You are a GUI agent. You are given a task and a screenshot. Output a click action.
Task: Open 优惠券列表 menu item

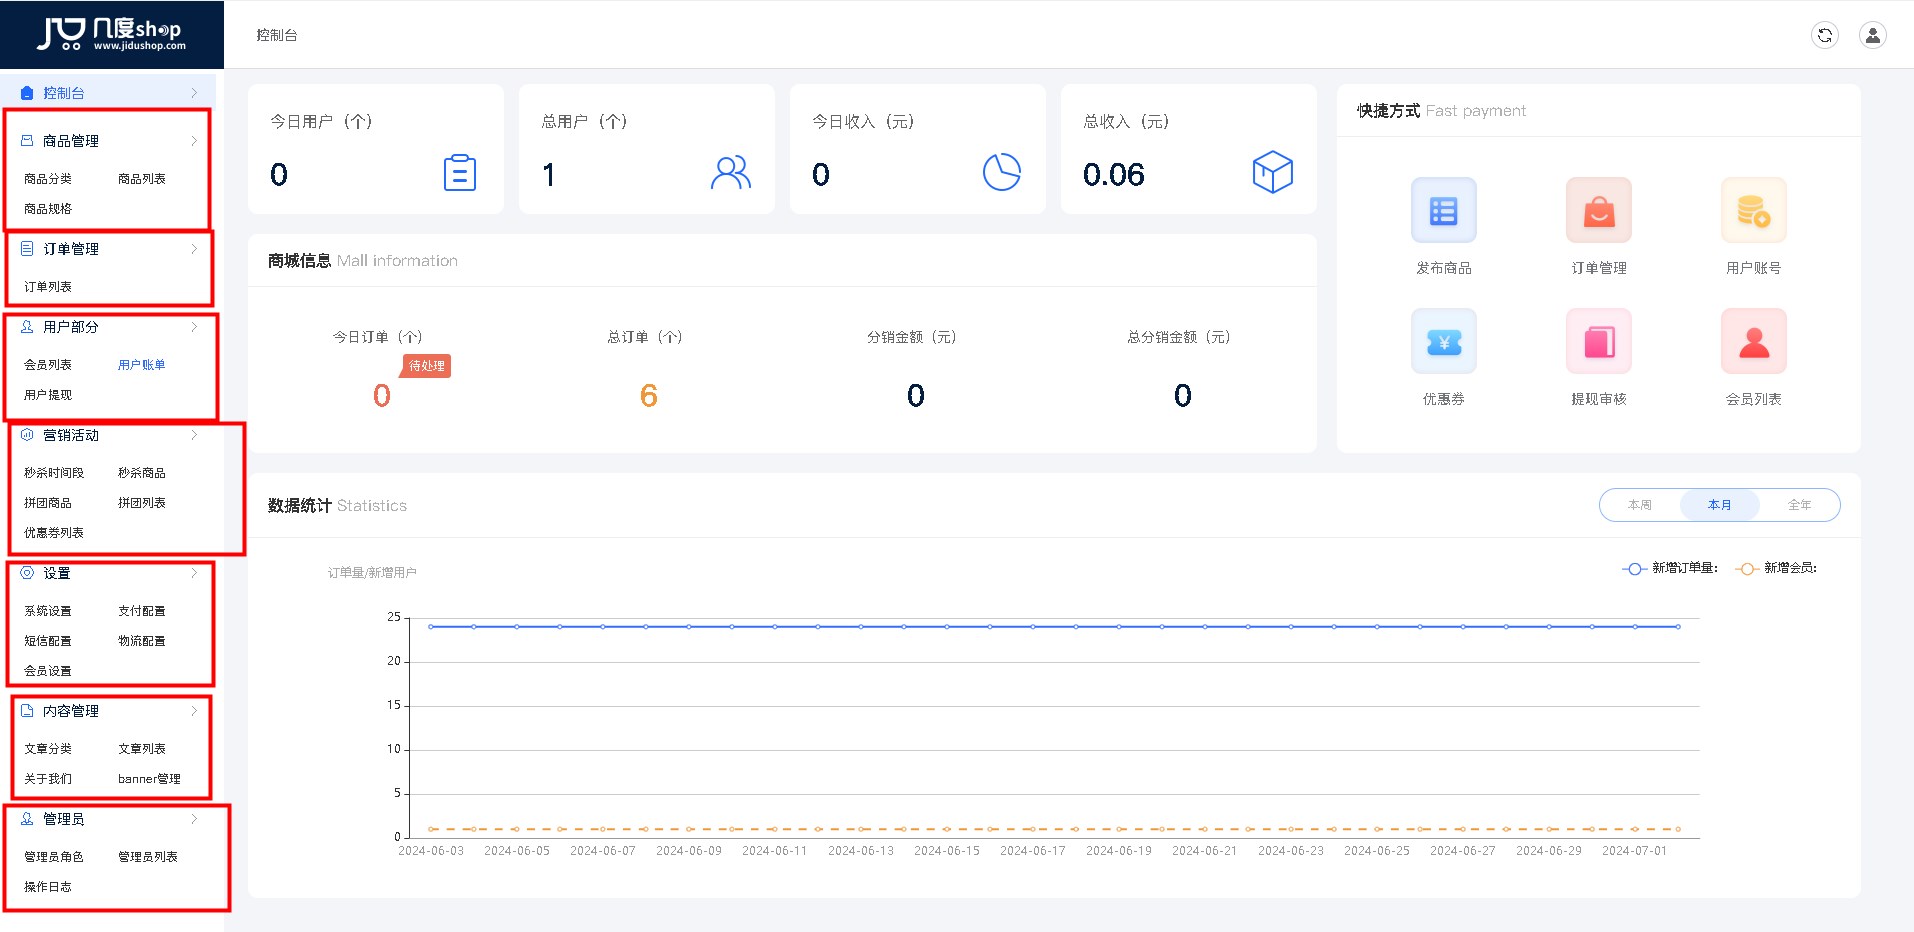[54, 533]
